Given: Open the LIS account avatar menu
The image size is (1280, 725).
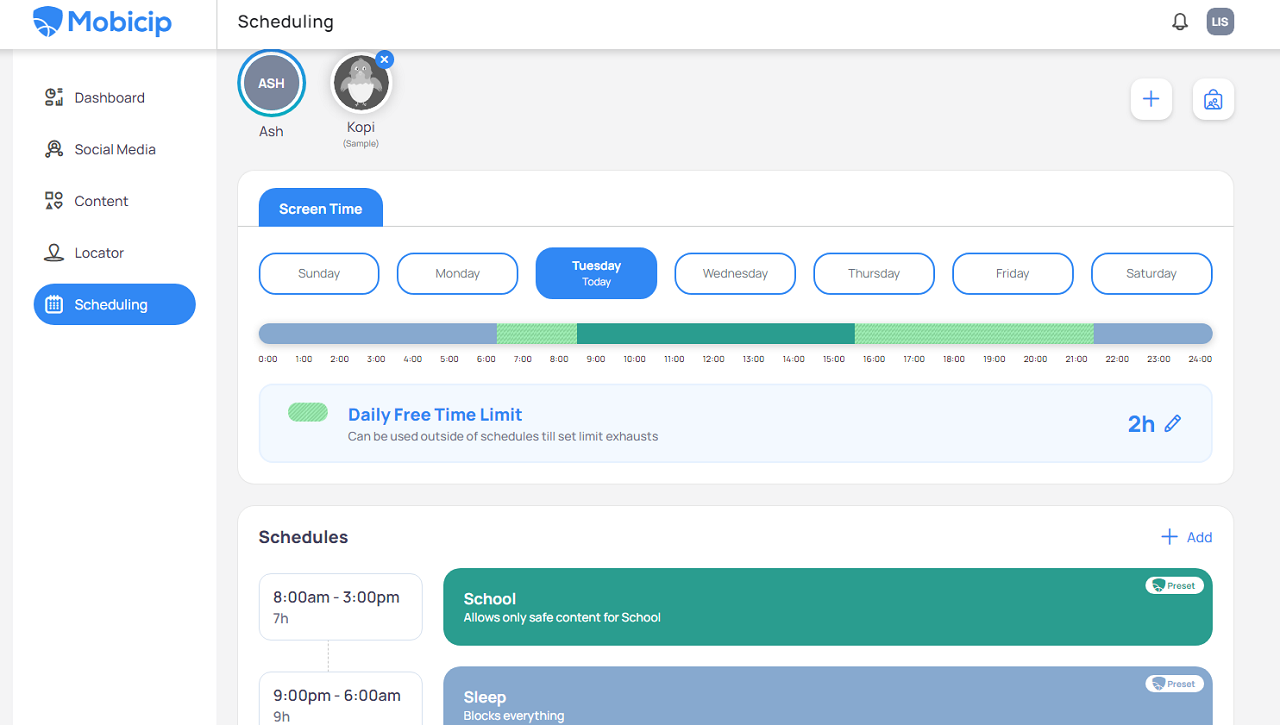Looking at the screenshot, I should tap(1220, 22).
